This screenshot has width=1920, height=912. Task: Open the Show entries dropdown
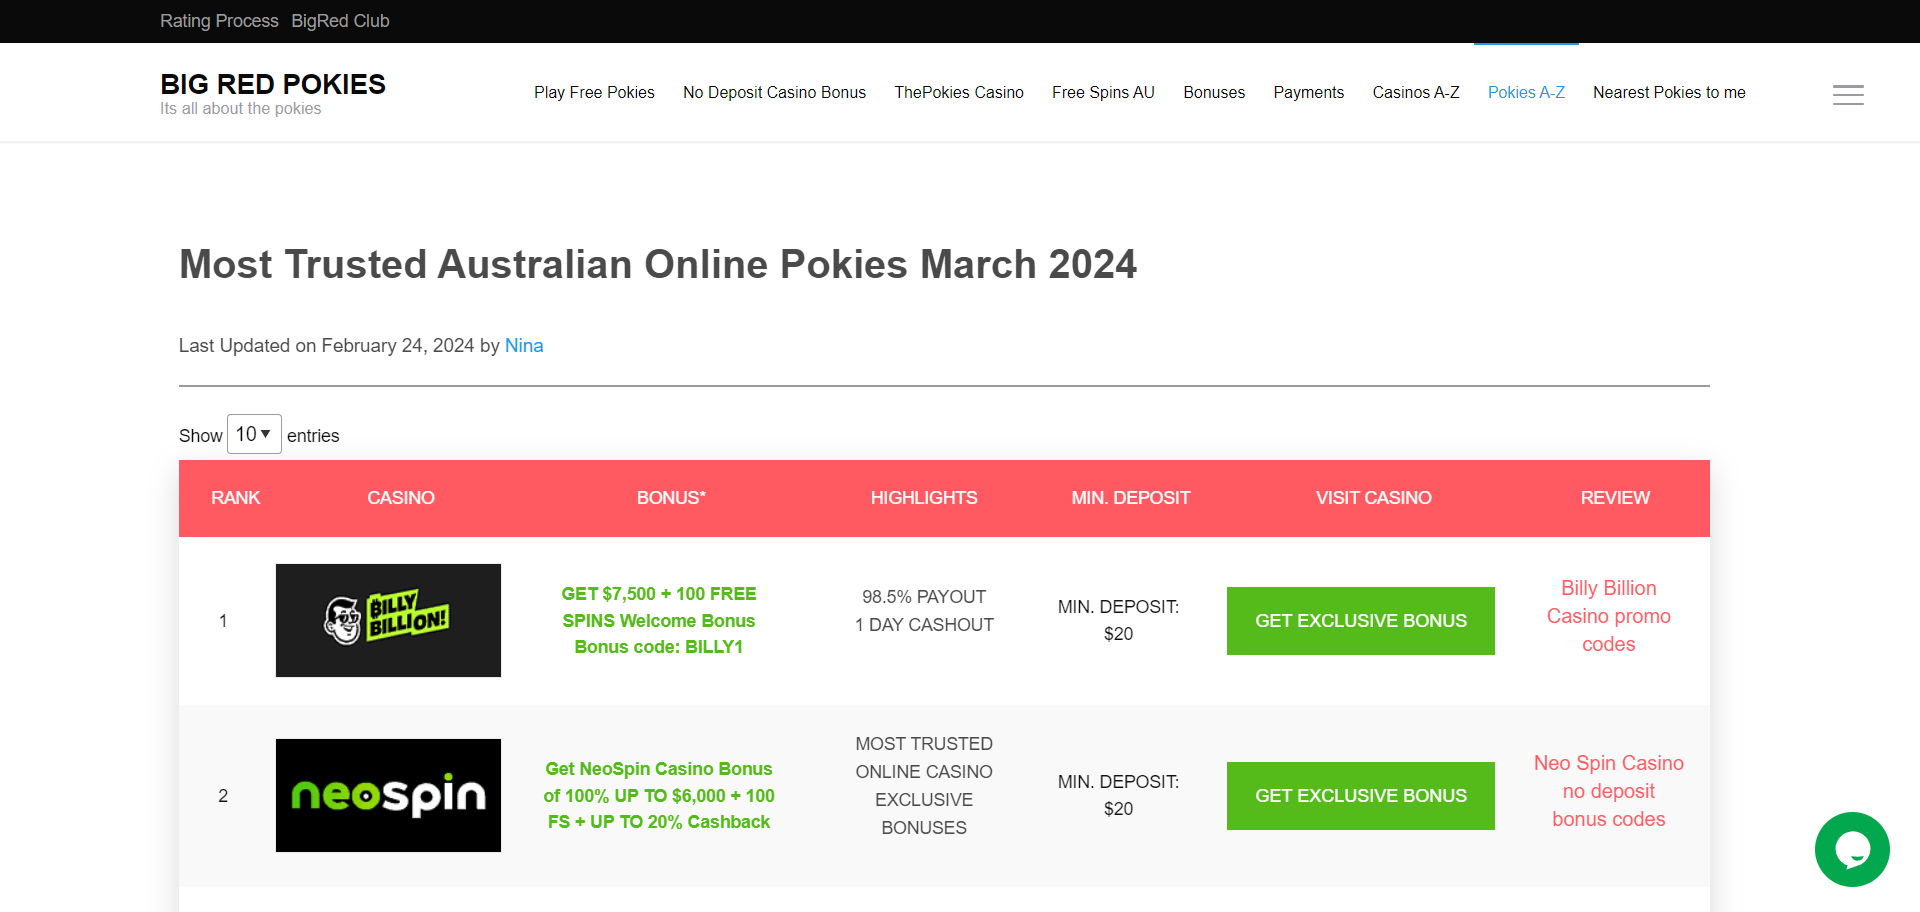(254, 434)
